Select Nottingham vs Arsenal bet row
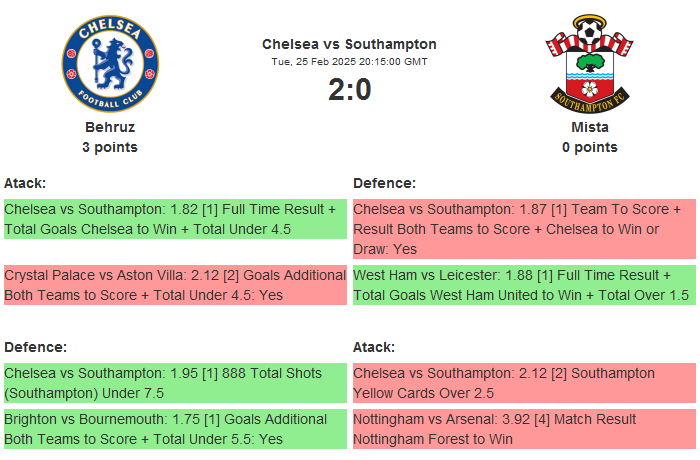Viewport: 700px width, 460px height. click(524, 429)
